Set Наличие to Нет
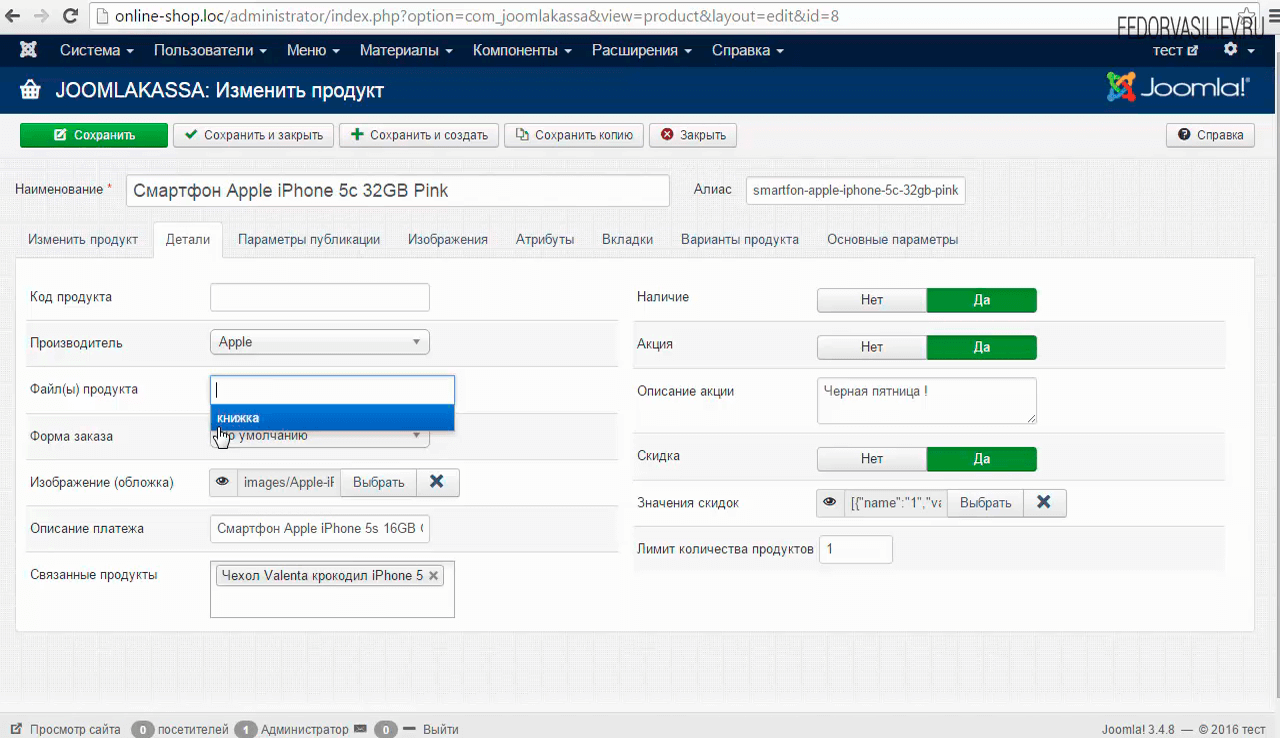The image size is (1280, 738). point(872,300)
